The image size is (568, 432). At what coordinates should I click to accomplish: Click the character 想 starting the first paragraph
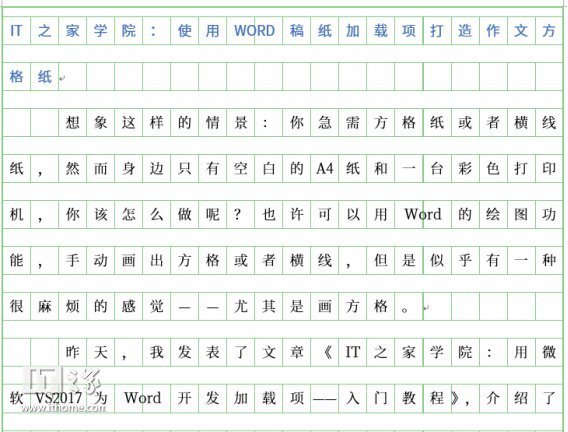click(x=72, y=122)
